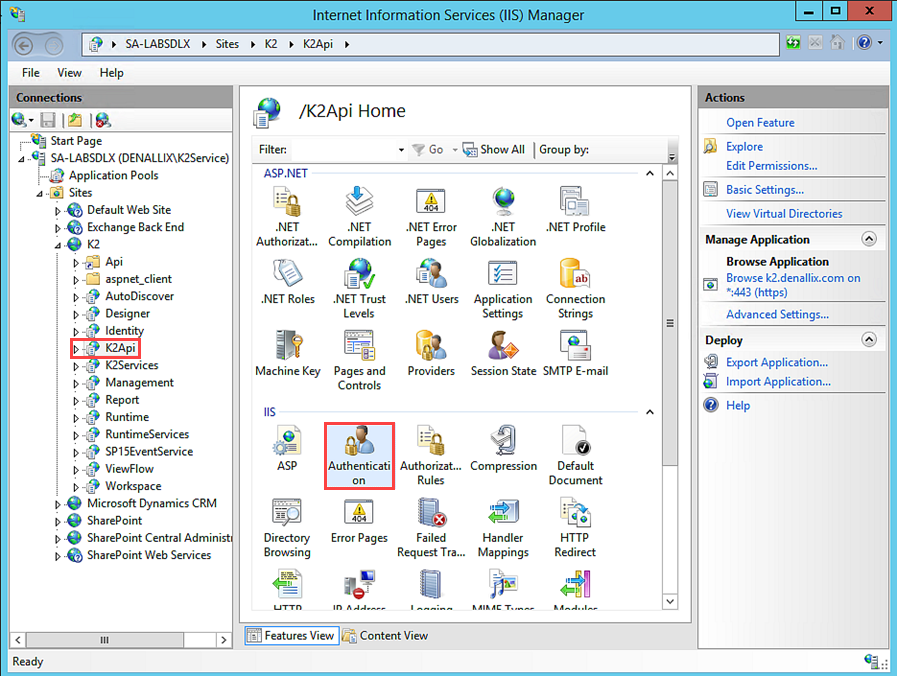Open Failed Request Tracing Rules feature
Image resolution: width=897 pixels, height=676 pixels.
tap(431, 527)
